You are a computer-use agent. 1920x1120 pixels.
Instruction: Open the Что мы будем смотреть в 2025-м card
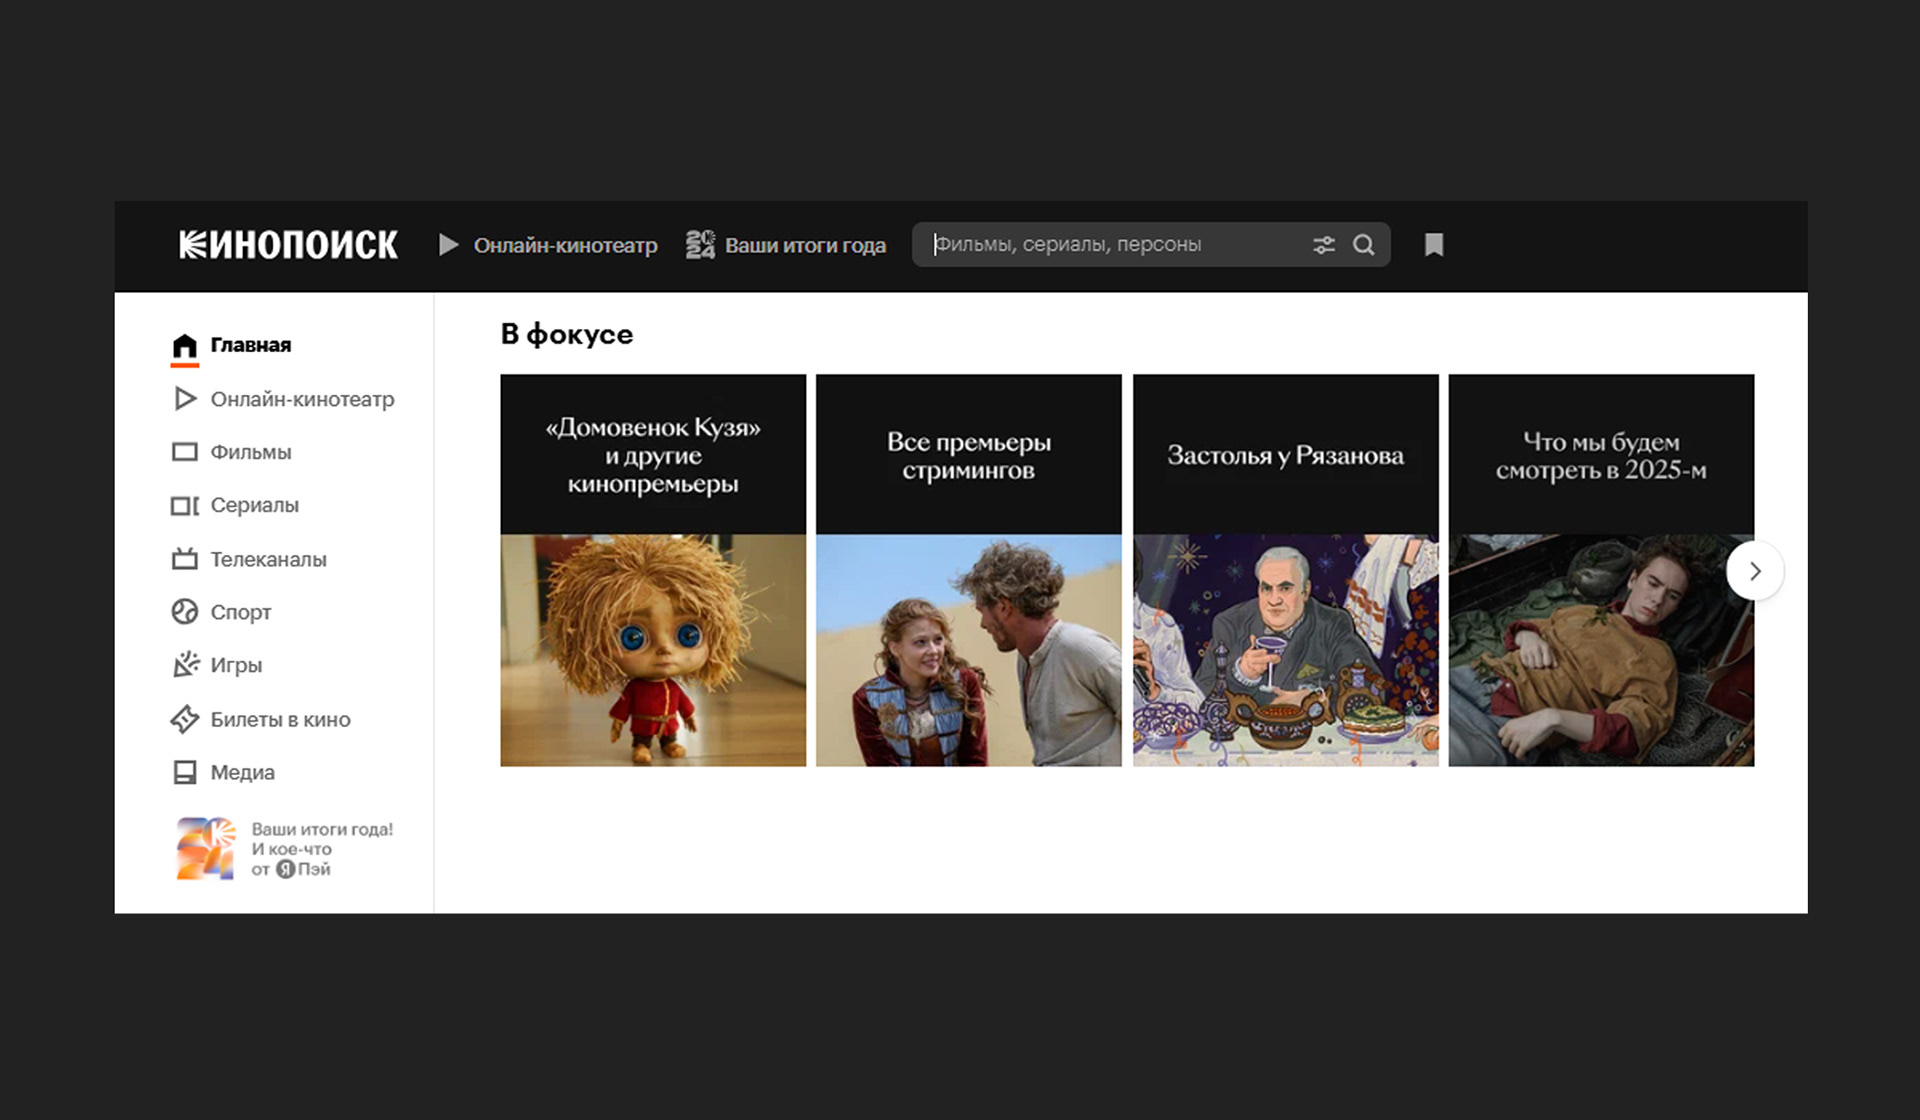coord(1601,570)
